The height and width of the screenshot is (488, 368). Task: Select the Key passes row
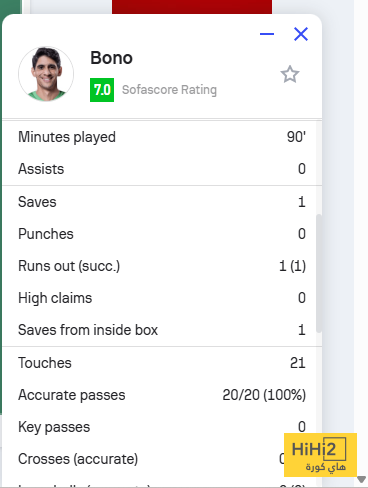[x=162, y=427]
